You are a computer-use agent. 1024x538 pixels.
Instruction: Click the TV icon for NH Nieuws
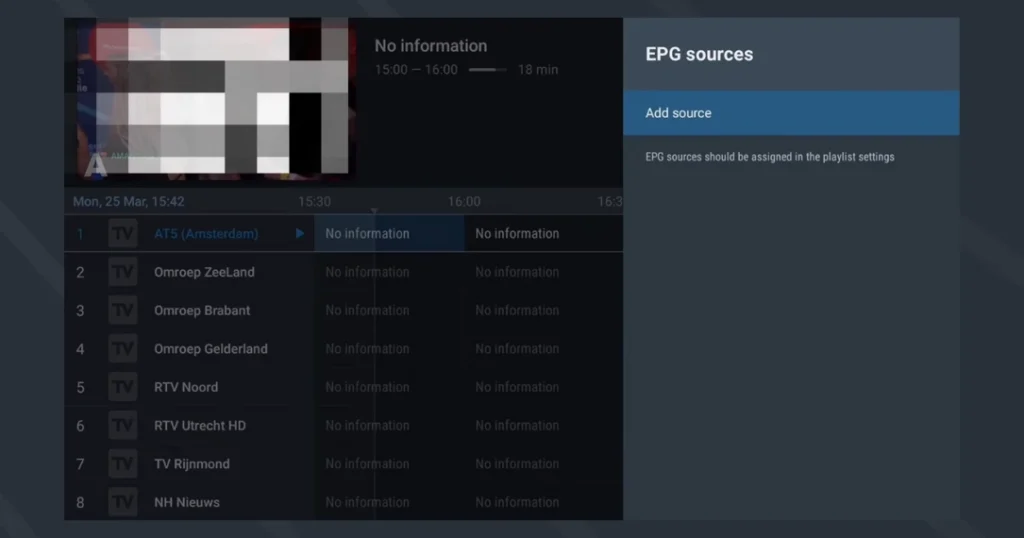coord(123,503)
